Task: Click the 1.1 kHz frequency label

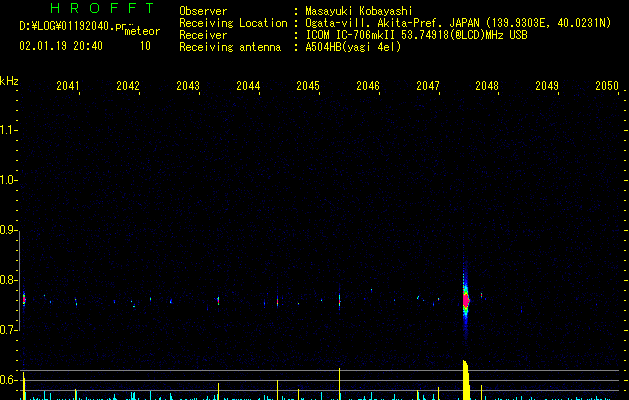Action: pos(8,130)
